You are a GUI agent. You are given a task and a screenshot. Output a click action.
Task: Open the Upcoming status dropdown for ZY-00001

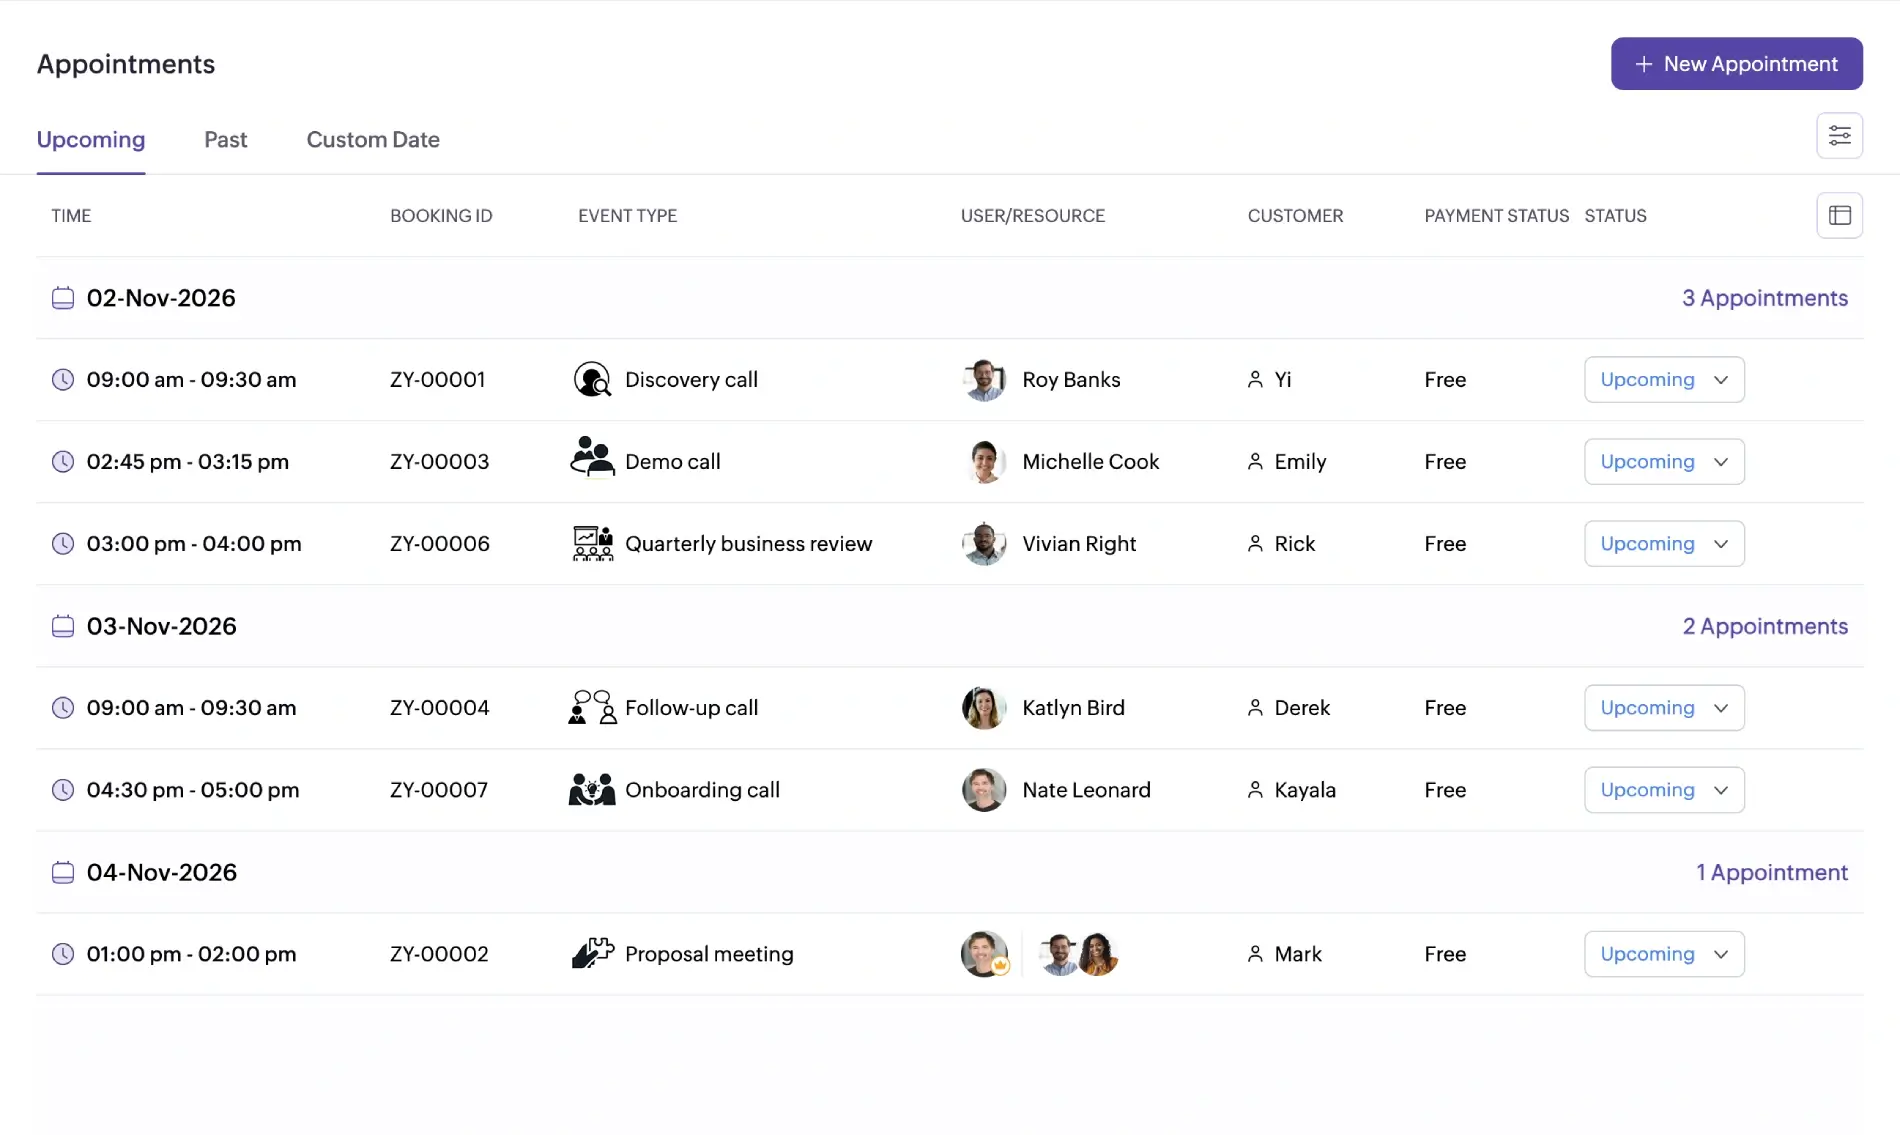coord(1663,379)
